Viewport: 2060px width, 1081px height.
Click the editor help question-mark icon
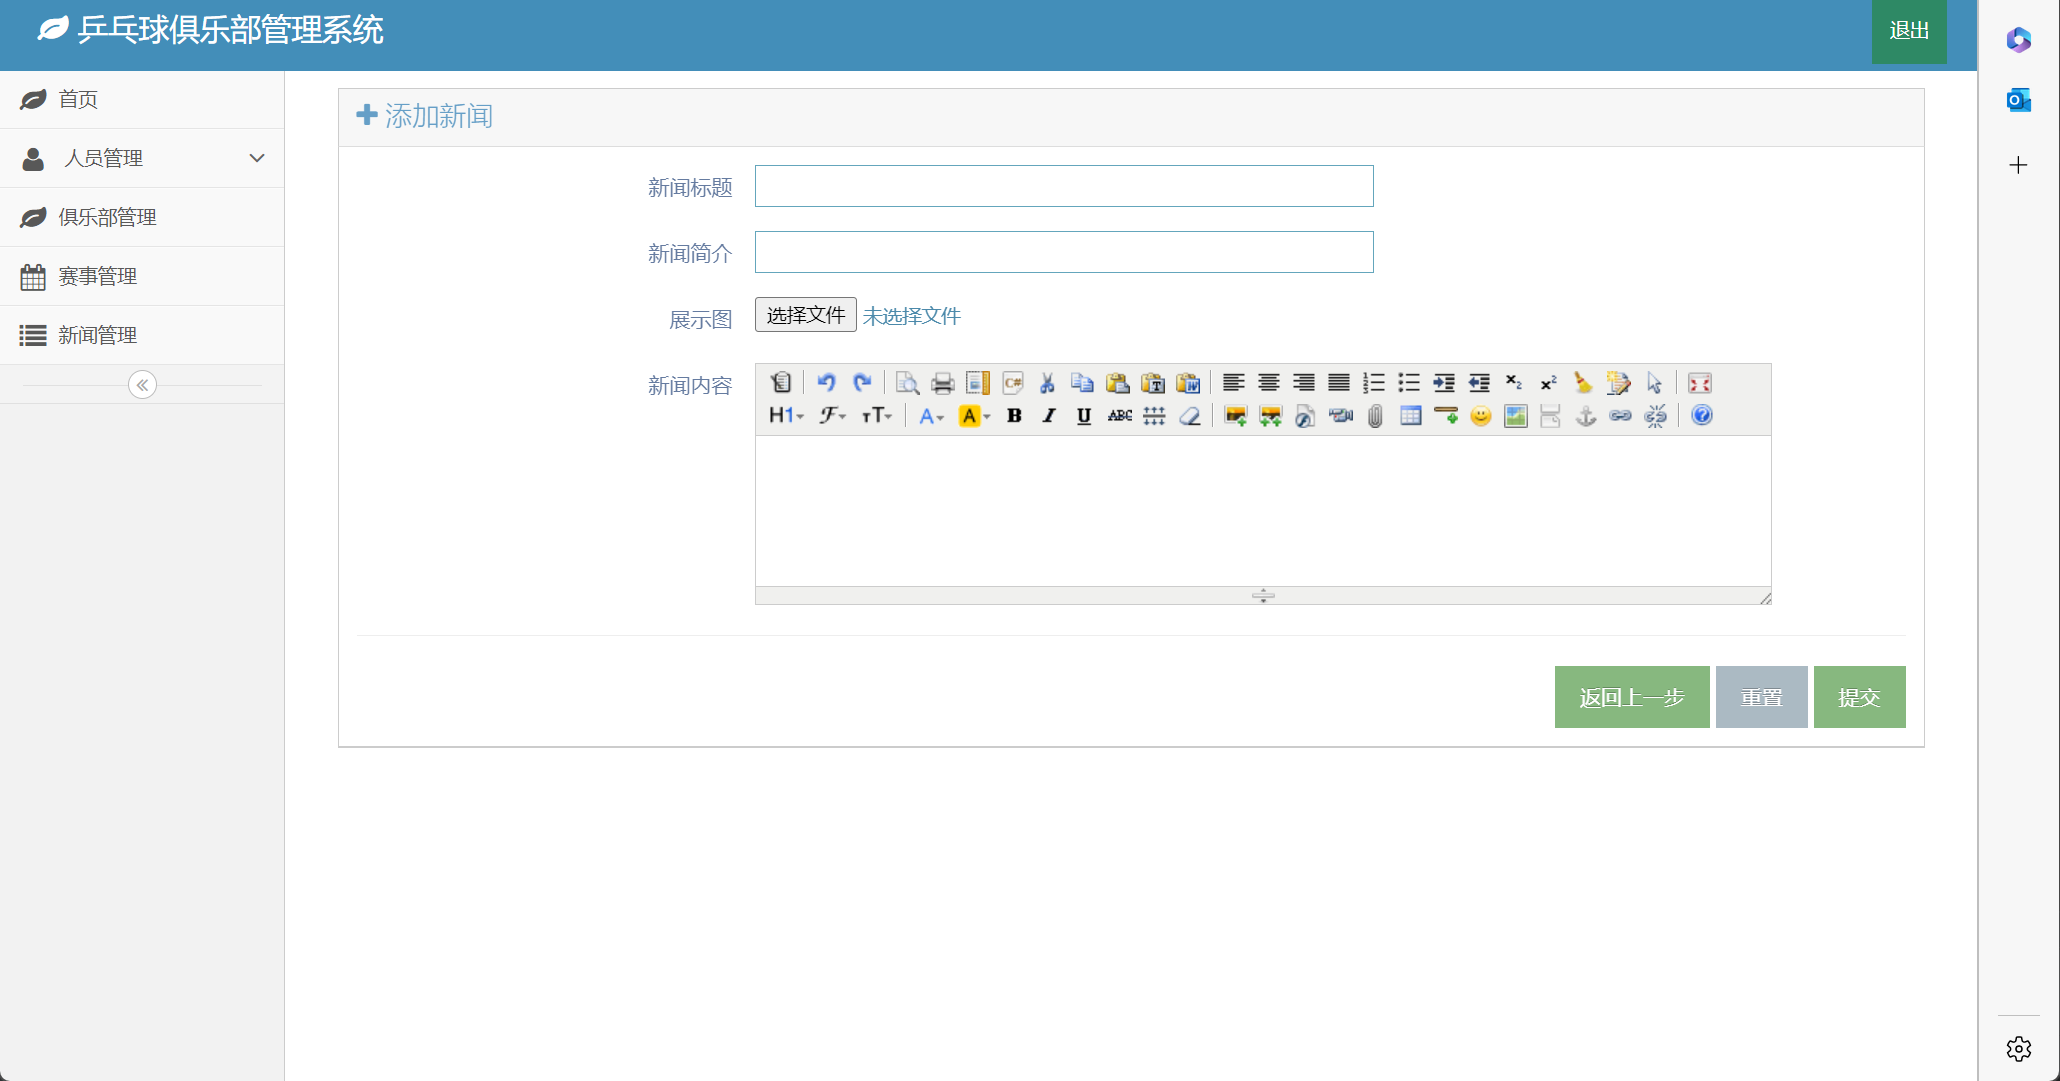click(x=1701, y=416)
